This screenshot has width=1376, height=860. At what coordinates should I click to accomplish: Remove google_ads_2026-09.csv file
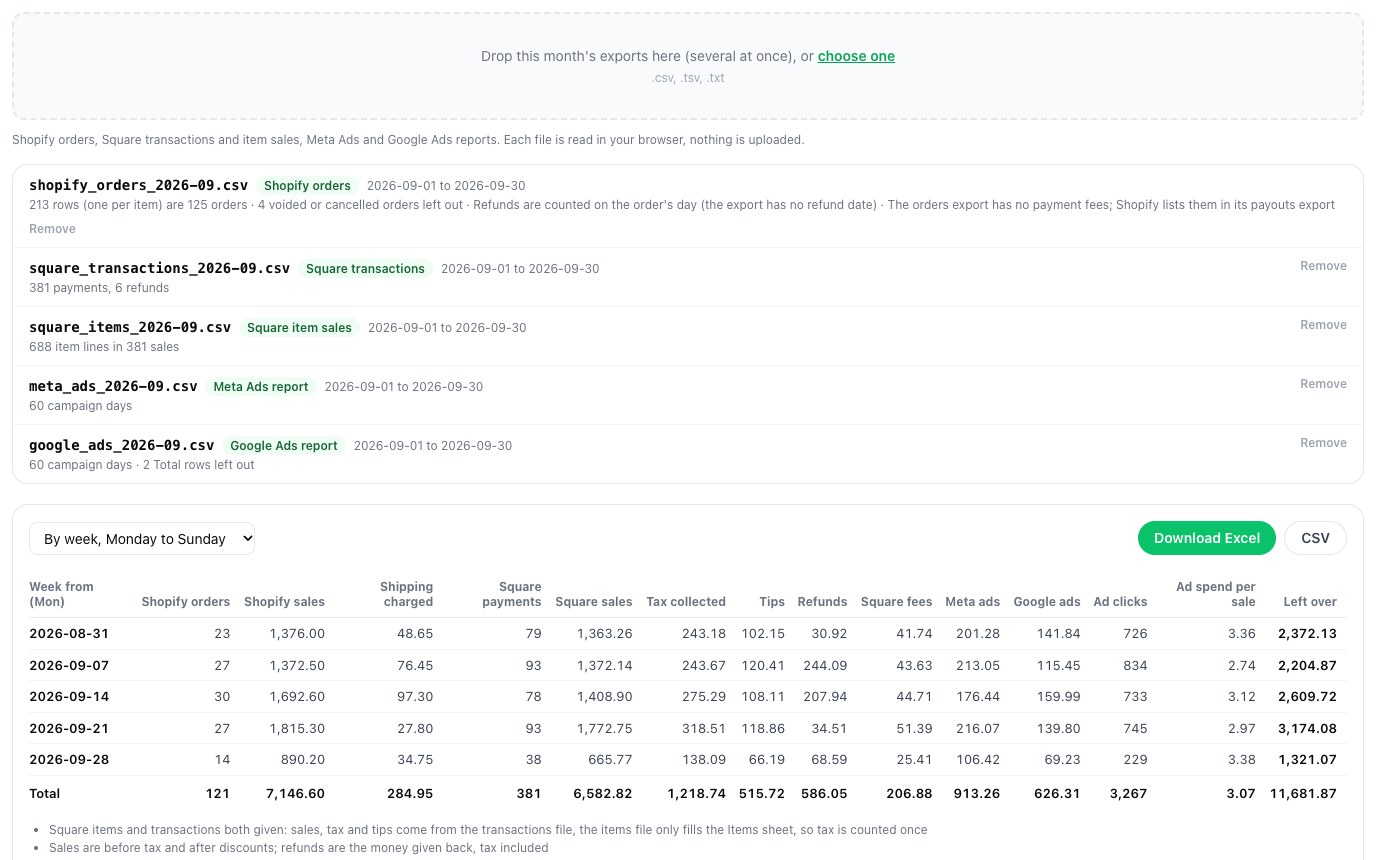(x=1323, y=443)
